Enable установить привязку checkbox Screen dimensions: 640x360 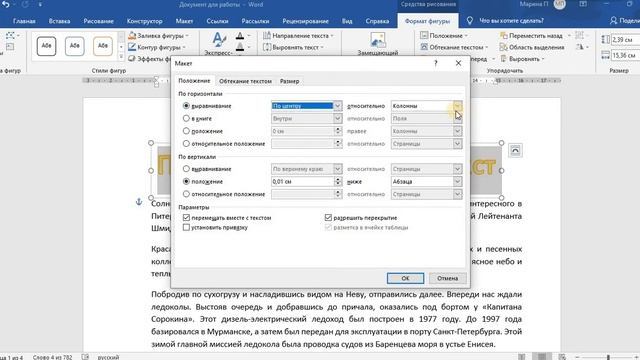click(x=187, y=227)
